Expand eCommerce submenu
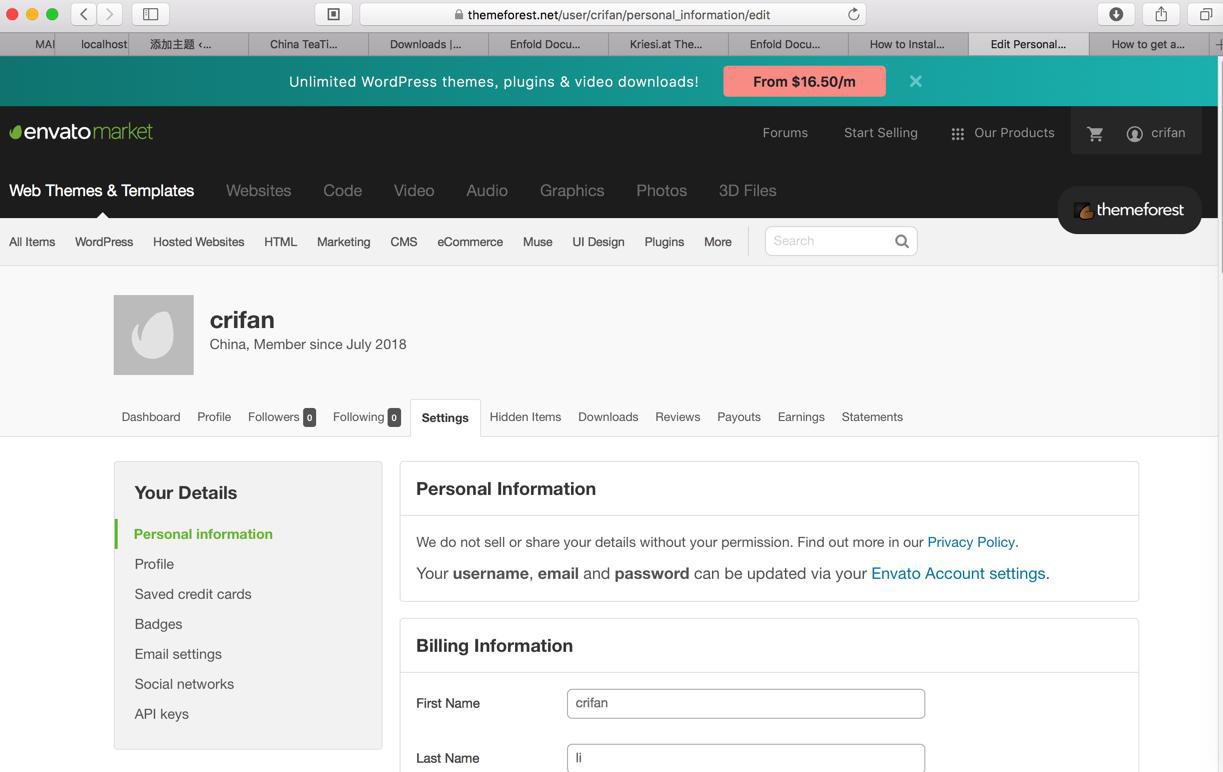 click(470, 242)
